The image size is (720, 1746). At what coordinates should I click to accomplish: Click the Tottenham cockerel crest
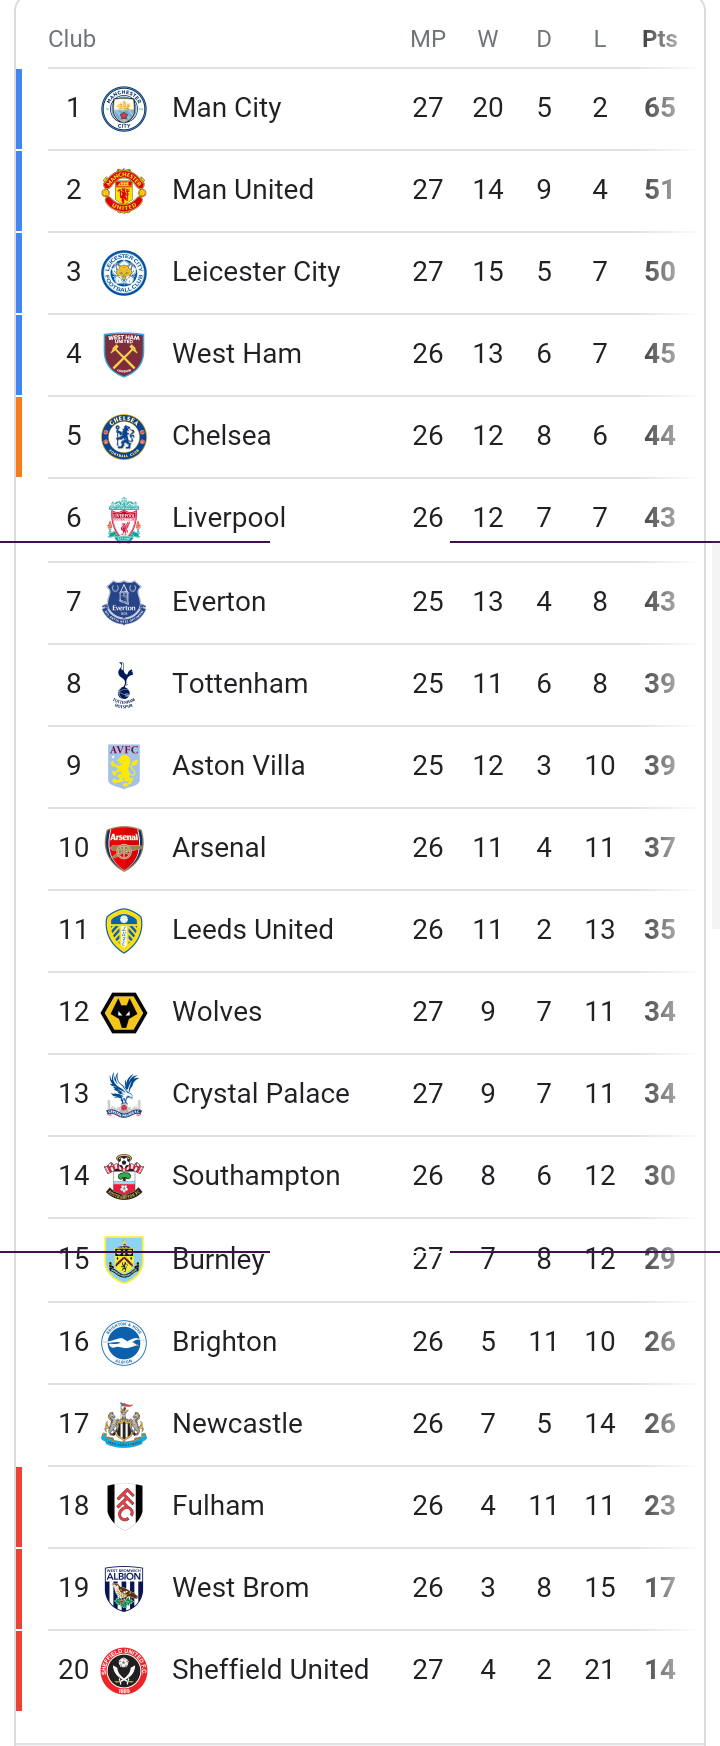124,684
